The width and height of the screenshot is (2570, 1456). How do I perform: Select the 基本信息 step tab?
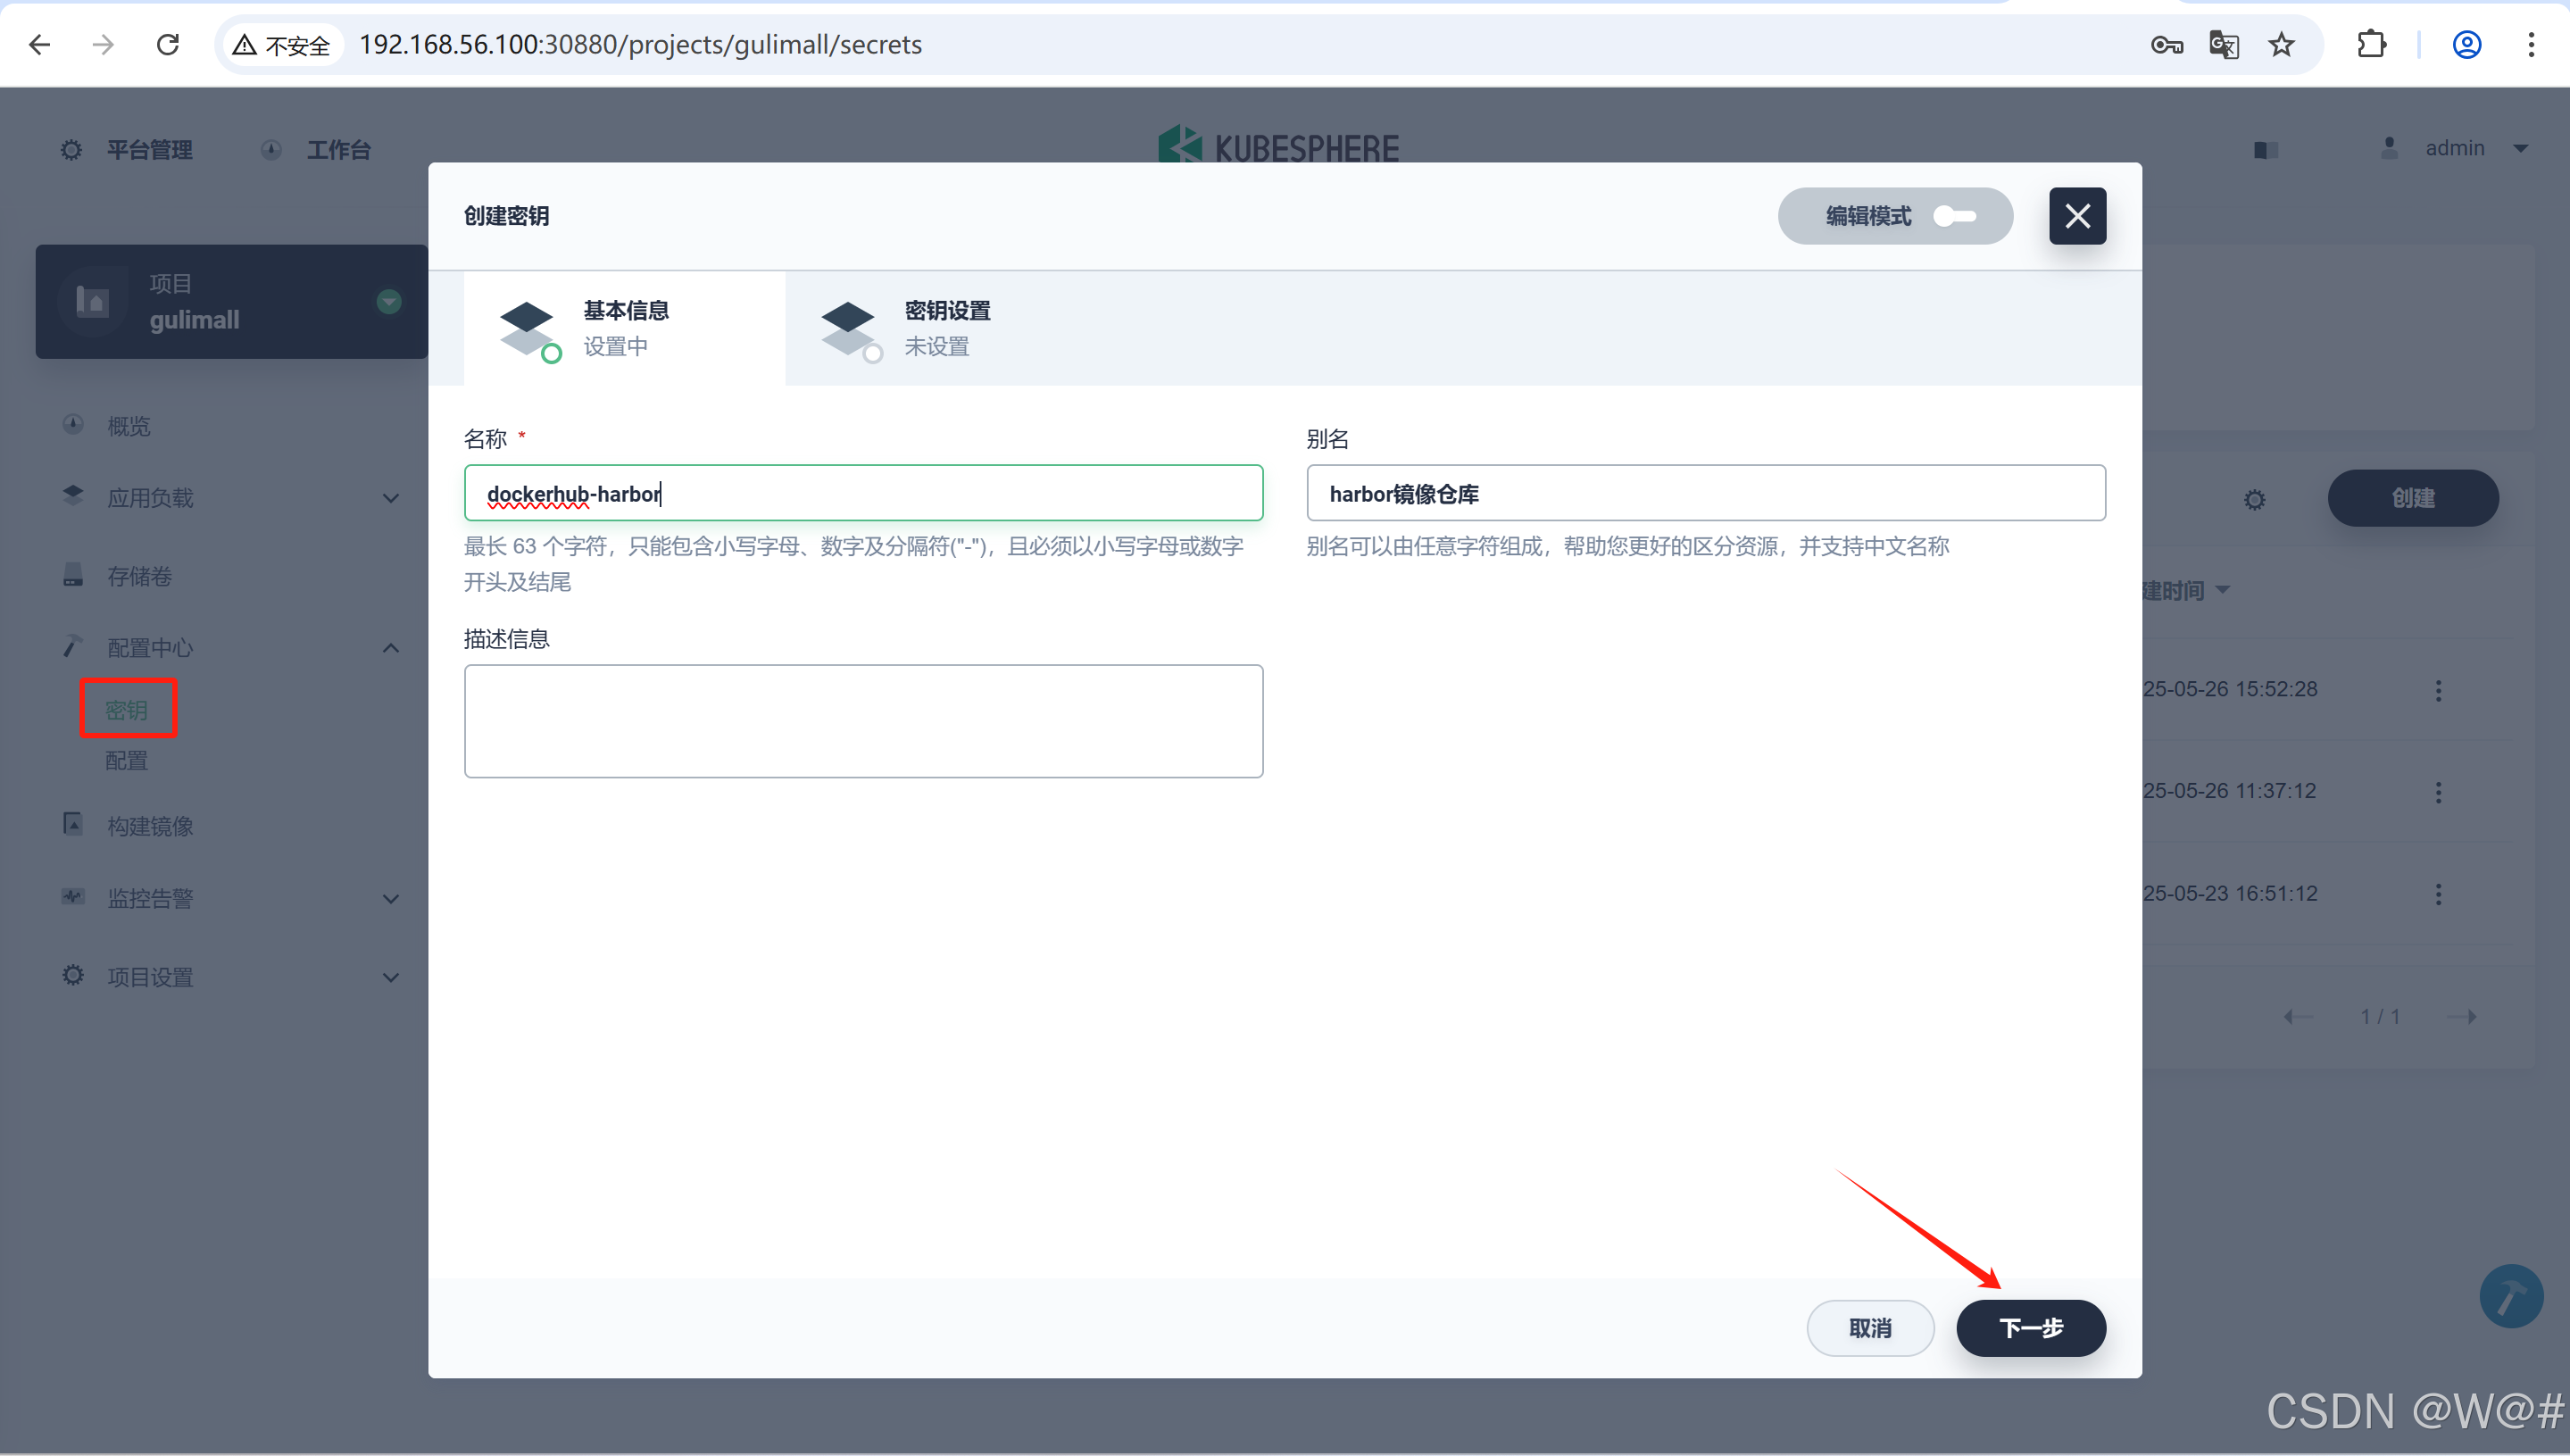[624, 328]
